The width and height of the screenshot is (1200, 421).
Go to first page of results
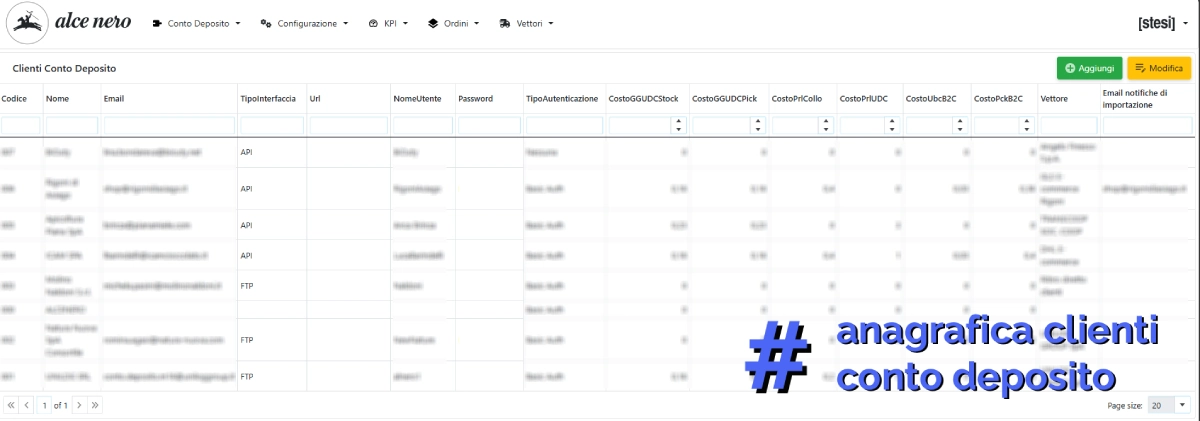click(11, 405)
